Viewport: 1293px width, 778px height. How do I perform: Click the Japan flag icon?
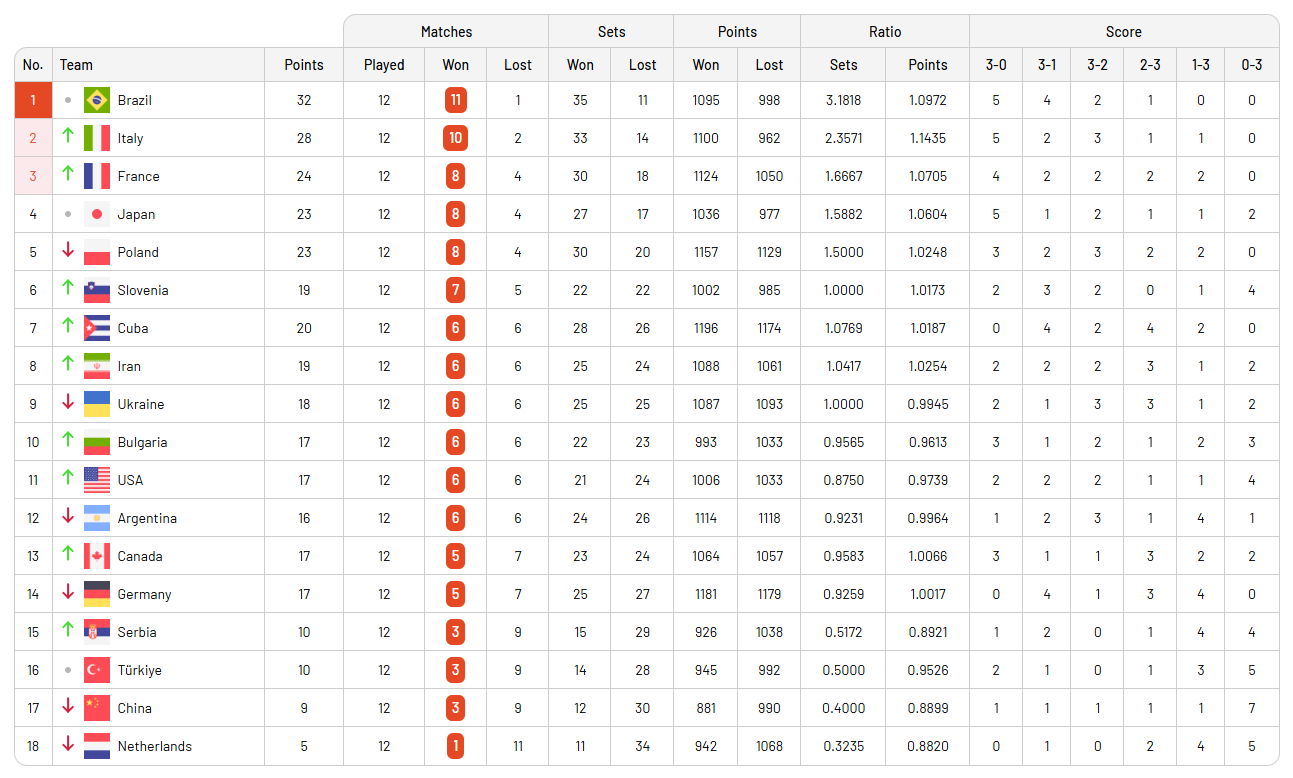coord(97,214)
